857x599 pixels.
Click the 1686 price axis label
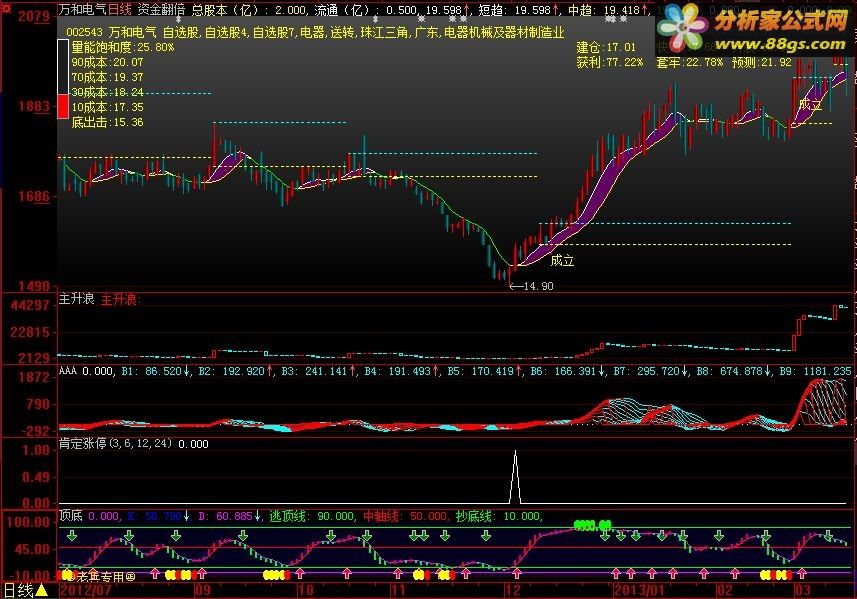[x=33, y=196]
